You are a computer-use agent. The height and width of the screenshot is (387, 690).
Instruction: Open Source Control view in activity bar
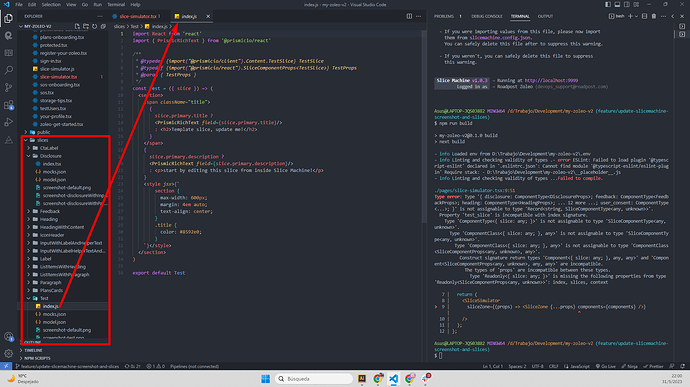click(x=8, y=87)
